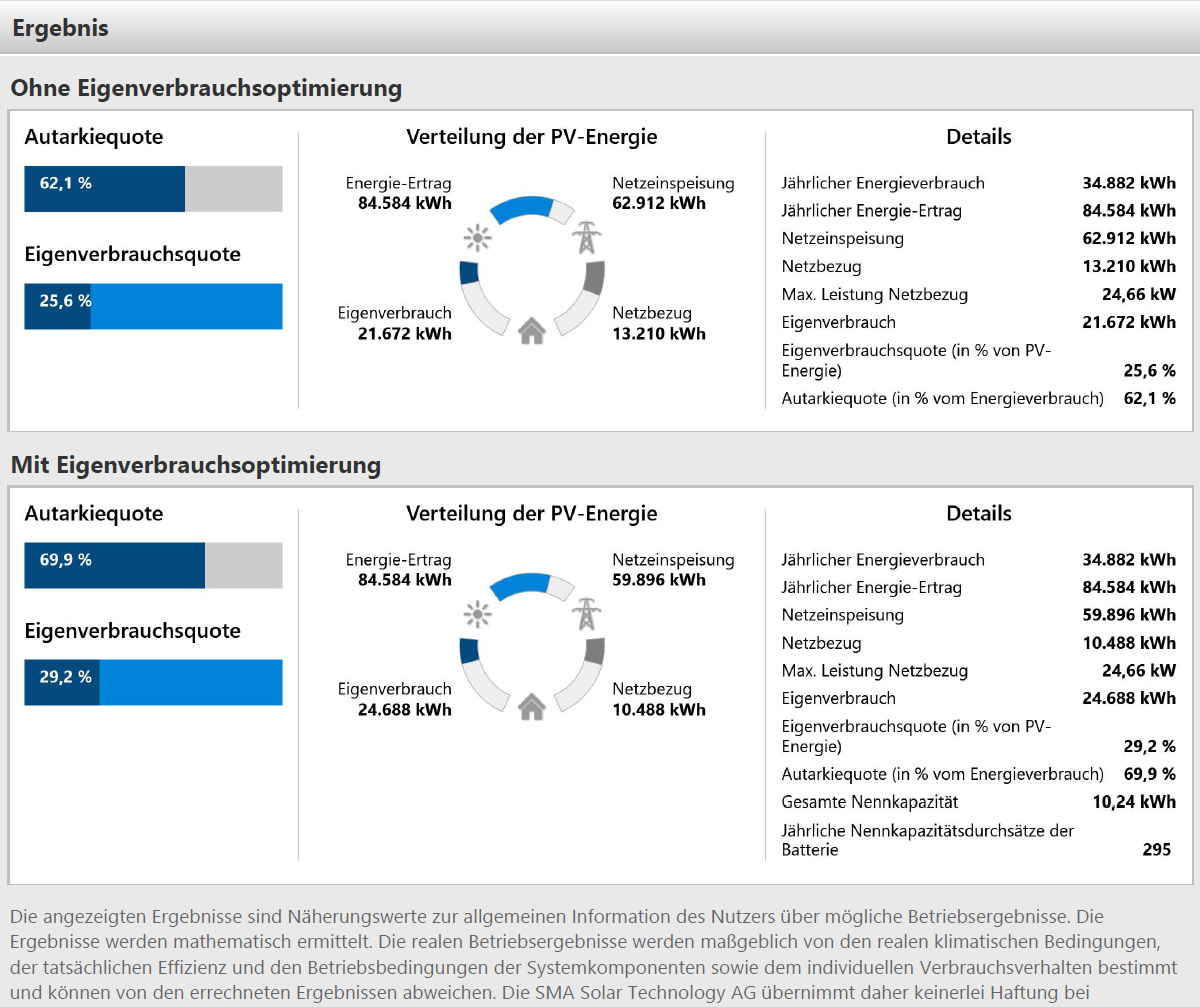The height and width of the screenshot is (1007, 1200).
Task: Click the Autarkiequote bar showing 62,1 %
Action: pos(153,189)
